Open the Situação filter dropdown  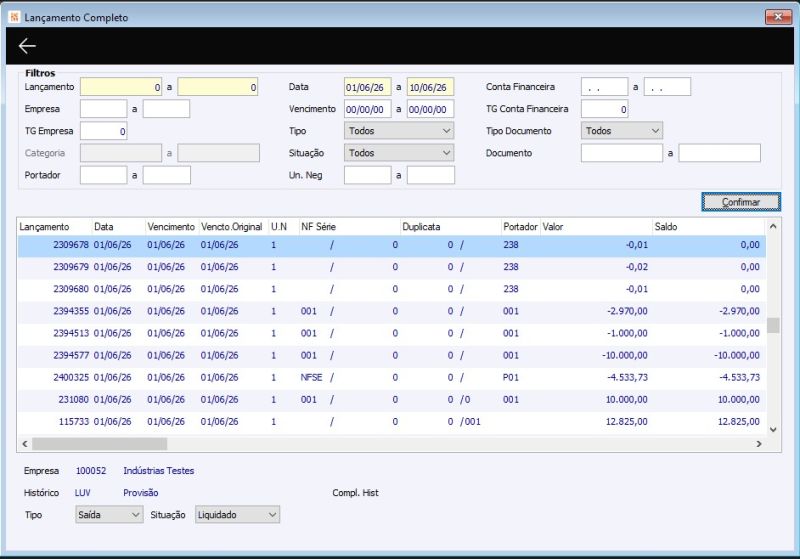[x=398, y=153]
